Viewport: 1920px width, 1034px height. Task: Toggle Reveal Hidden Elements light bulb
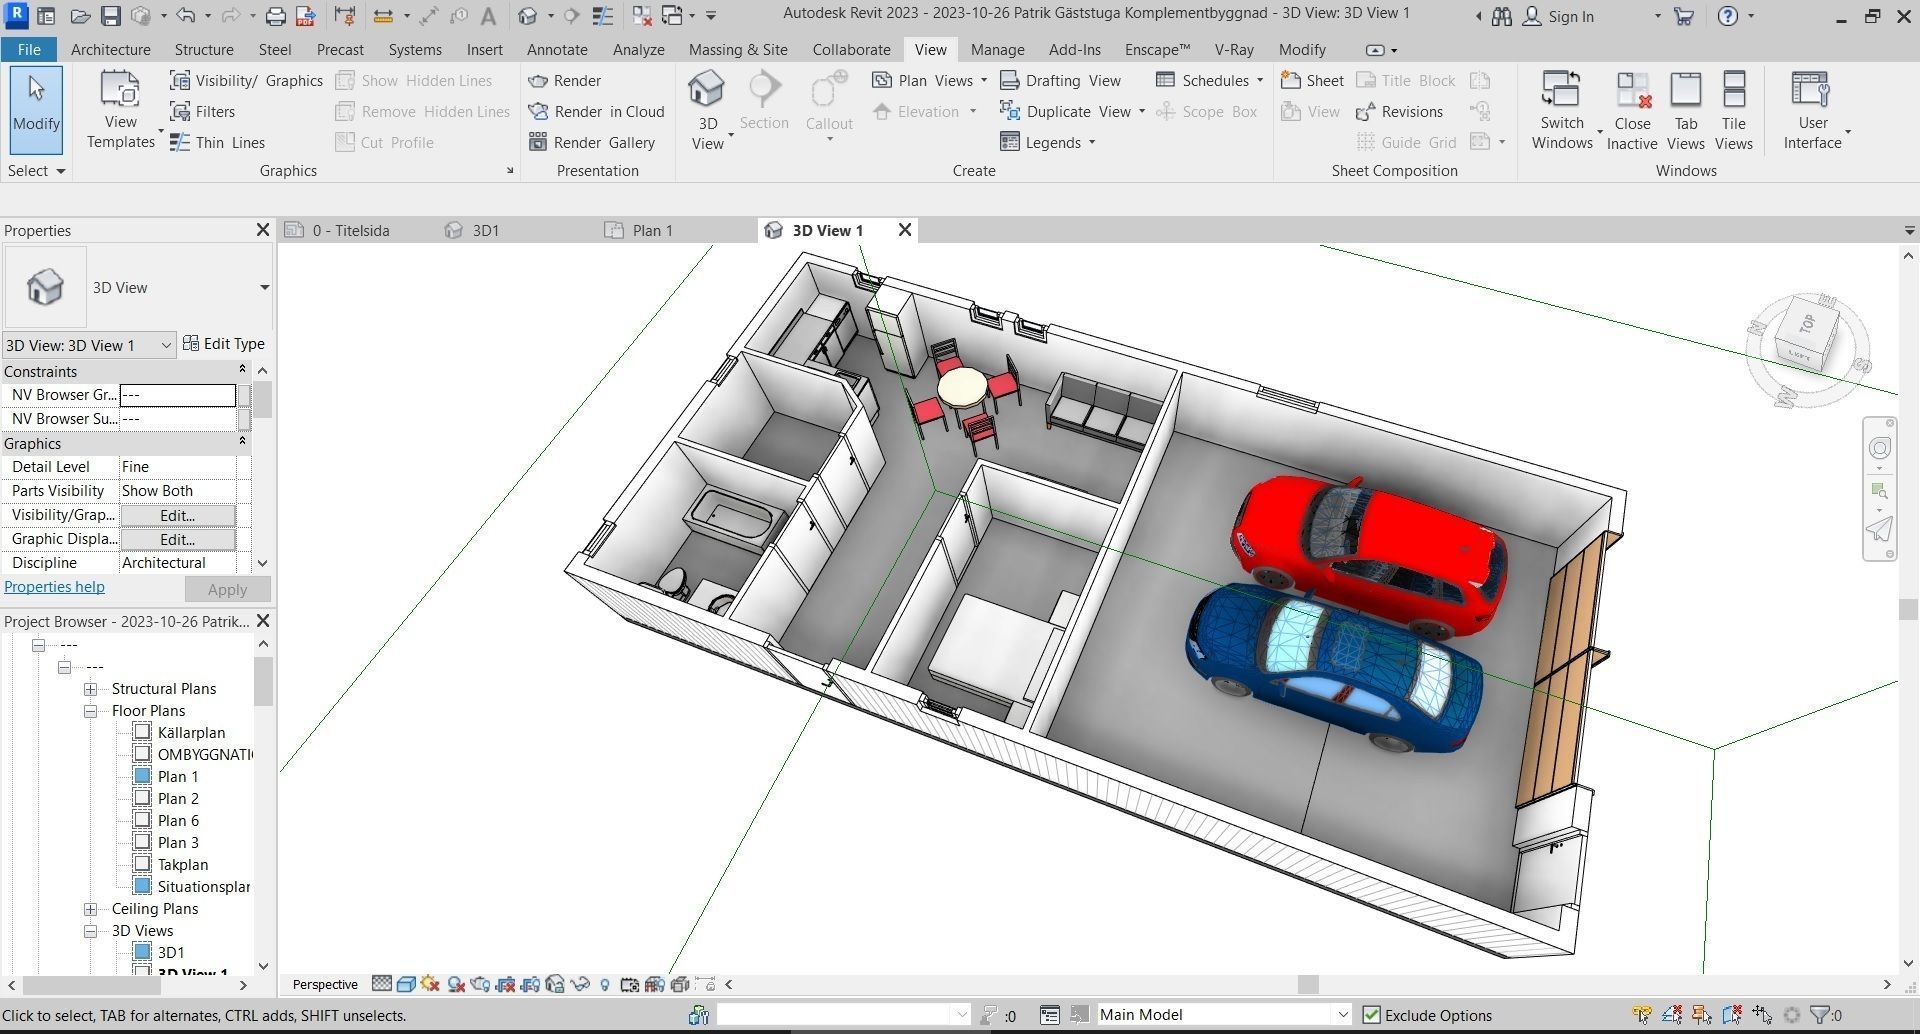tap(605, 985)
